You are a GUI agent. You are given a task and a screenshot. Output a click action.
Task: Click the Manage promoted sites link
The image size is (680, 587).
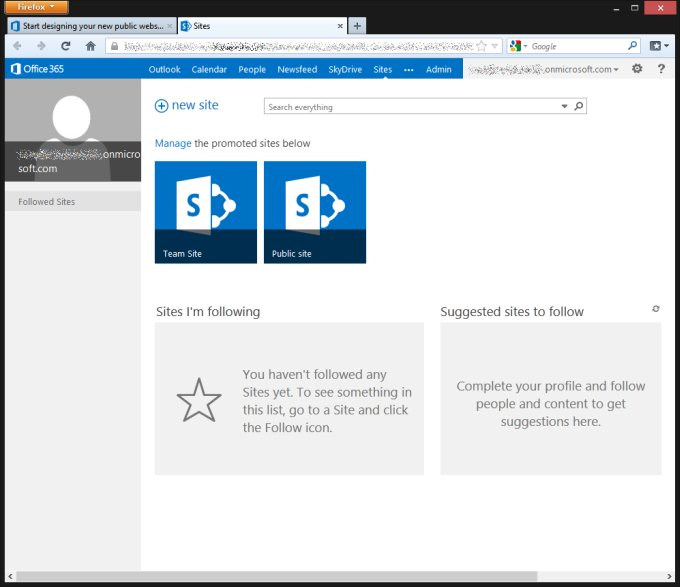[x=172, y=143]
